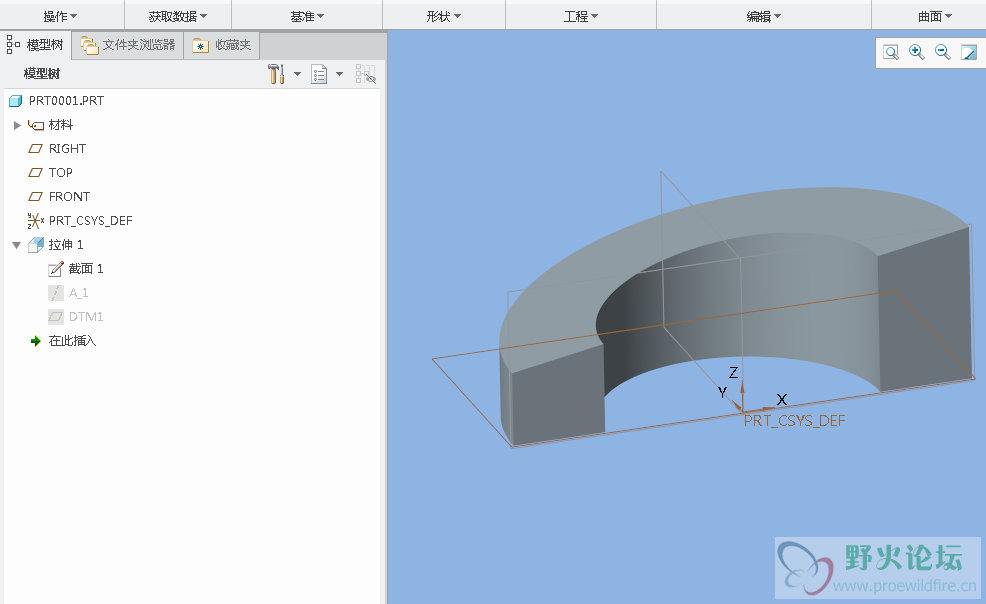986x604 pixels.
Task: Open the 曲面 ribbon group menu
Action: click(x=935, y=16)
